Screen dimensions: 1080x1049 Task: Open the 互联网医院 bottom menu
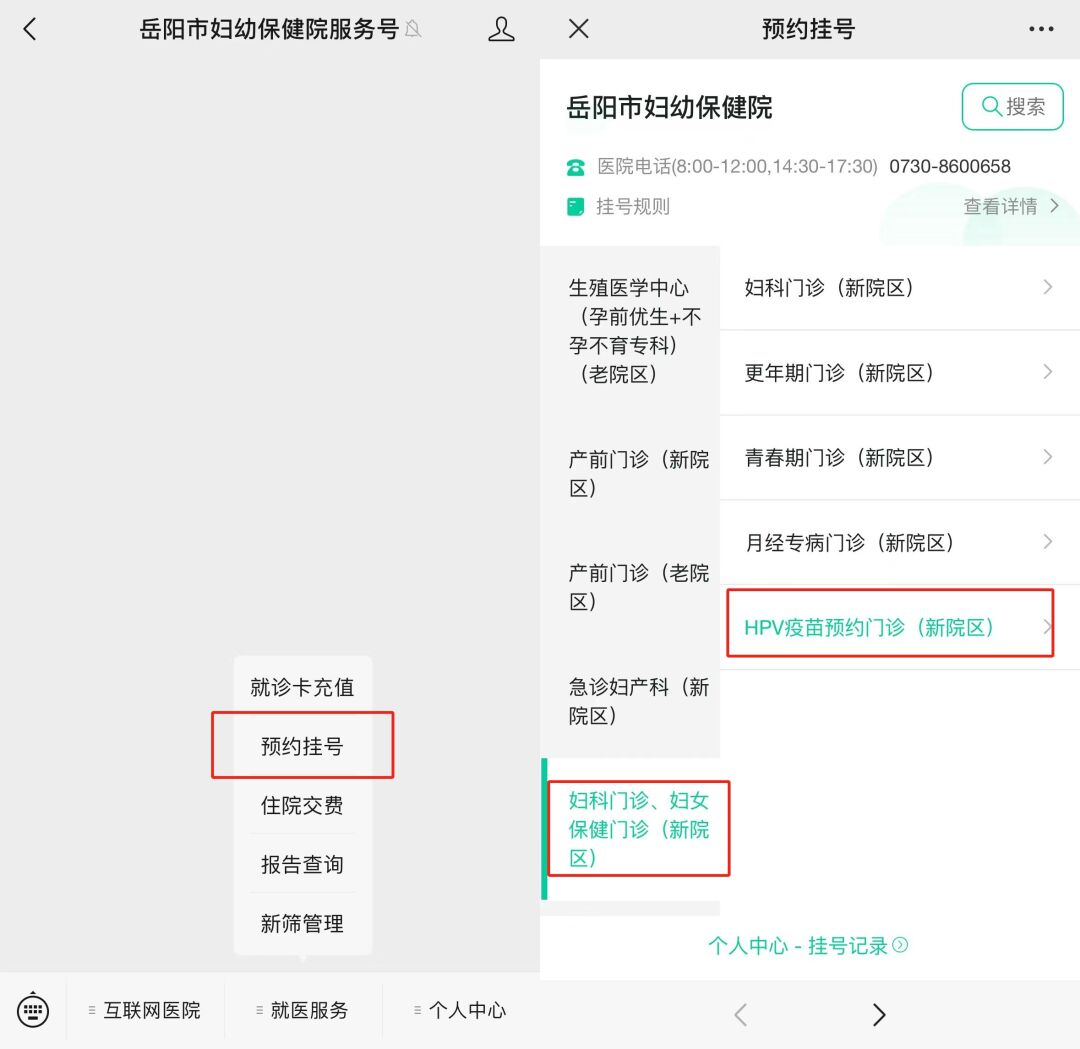click(145, 1010)
